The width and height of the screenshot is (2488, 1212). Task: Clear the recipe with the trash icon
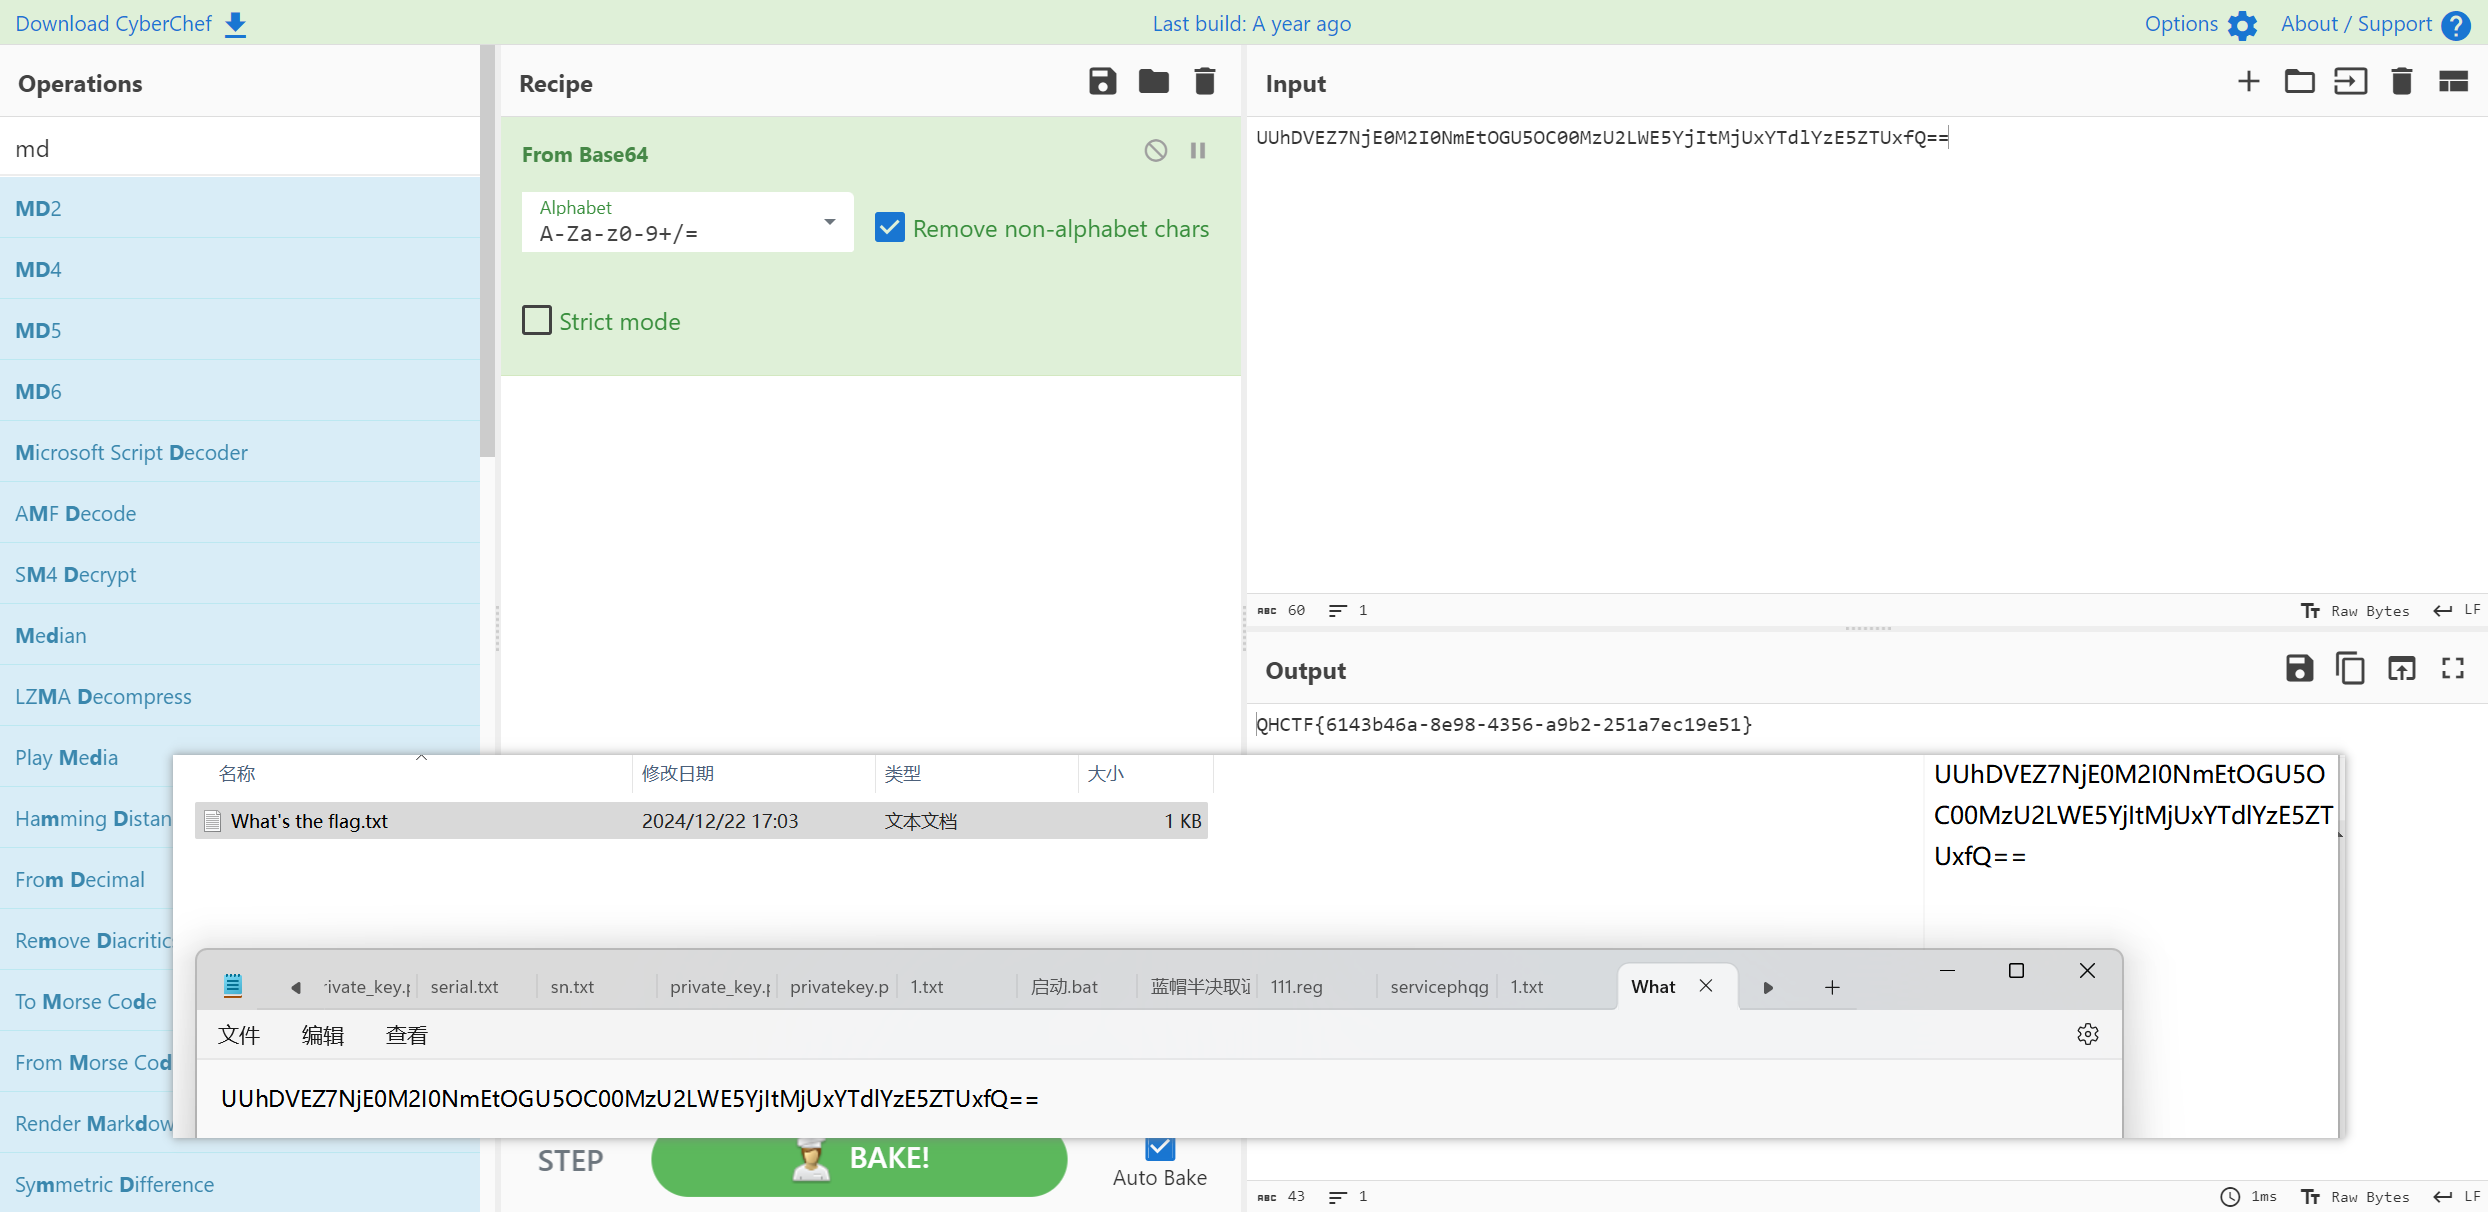(x=1205, y=82)
